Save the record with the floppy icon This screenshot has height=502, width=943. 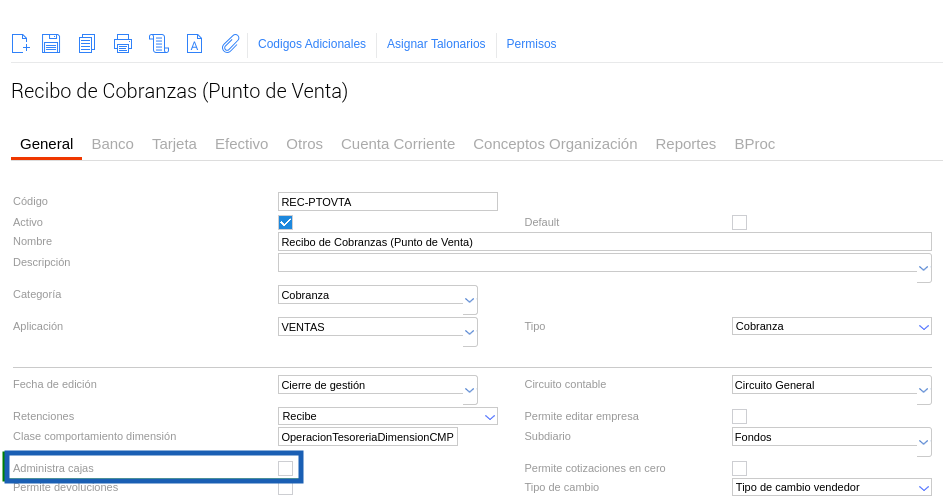coord(51,43)
